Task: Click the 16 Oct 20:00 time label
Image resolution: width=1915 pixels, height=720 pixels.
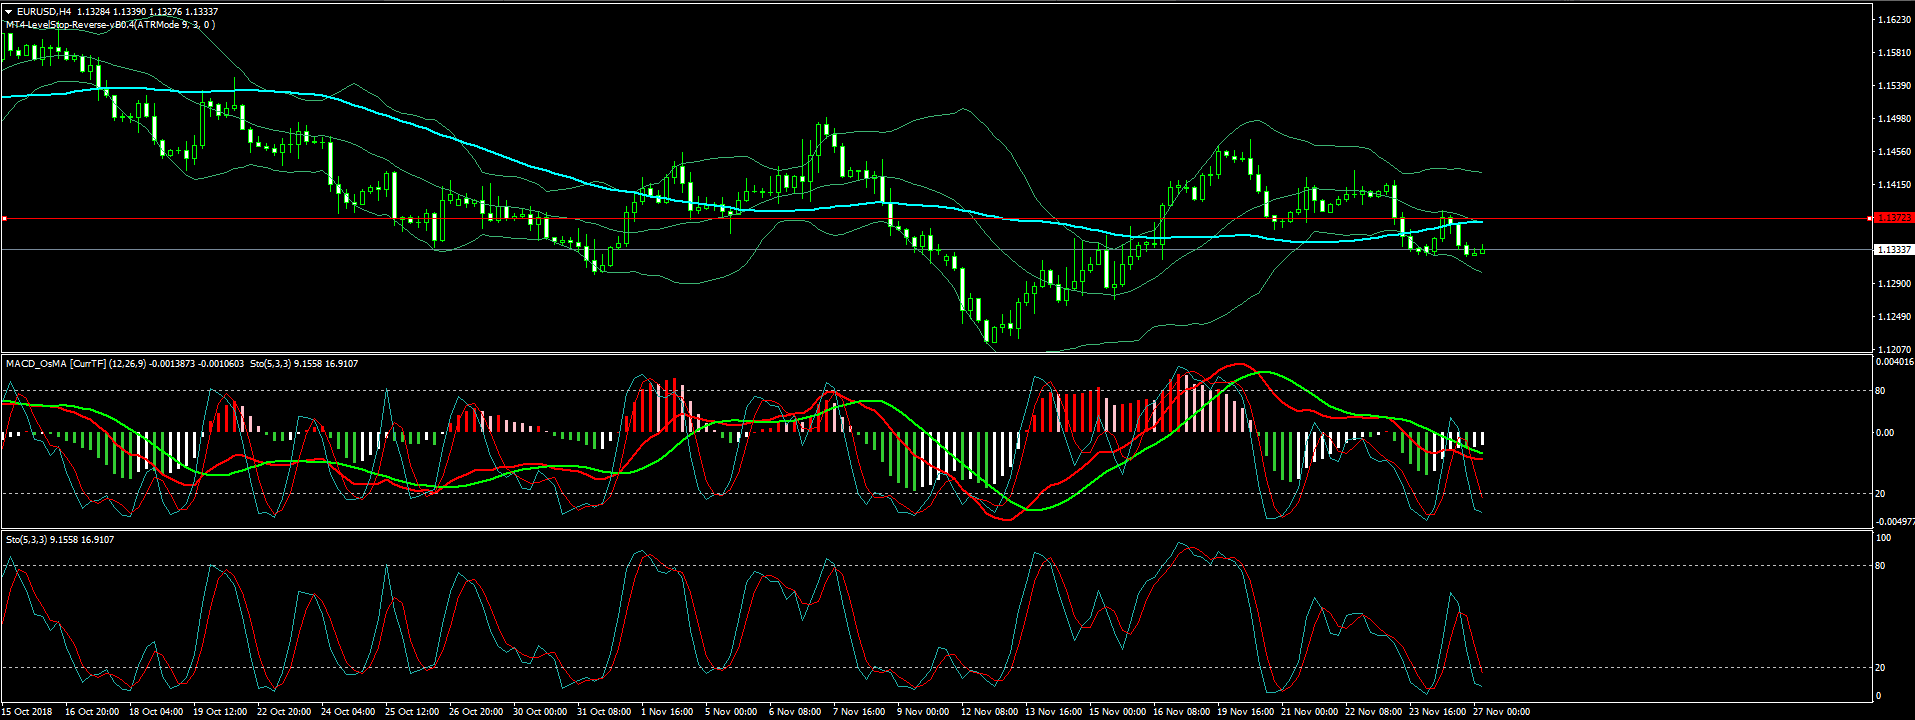Action: 92,712
